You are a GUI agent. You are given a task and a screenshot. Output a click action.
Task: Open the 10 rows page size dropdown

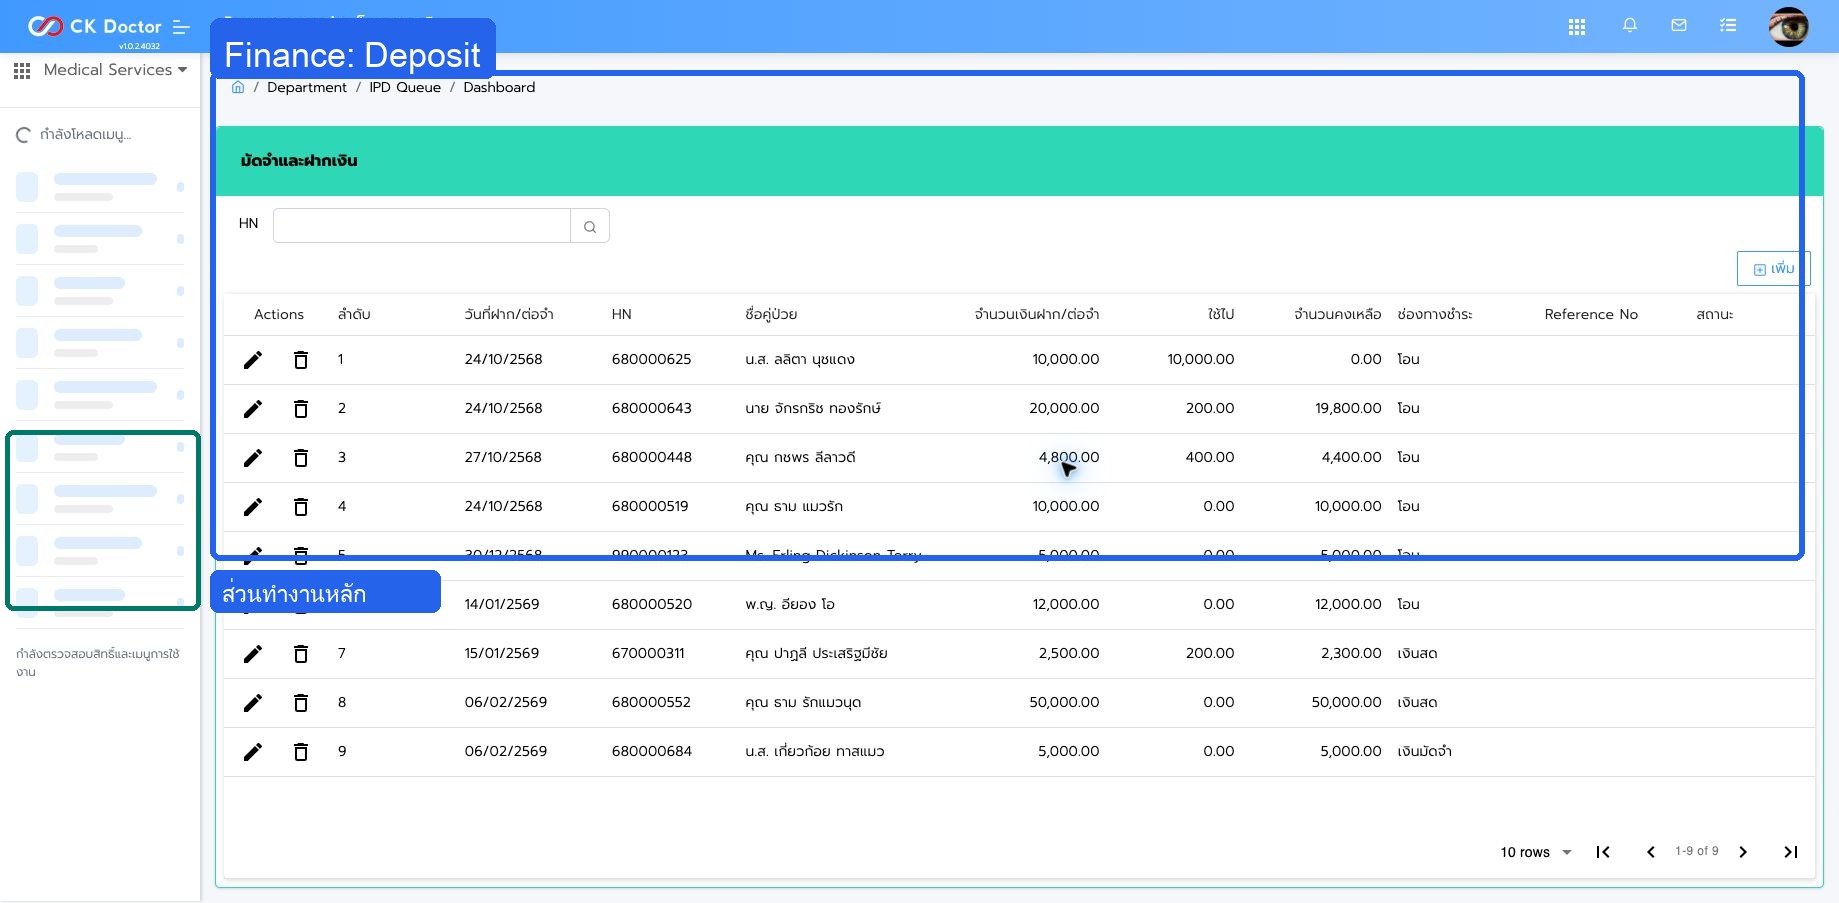coord(1536,852)
